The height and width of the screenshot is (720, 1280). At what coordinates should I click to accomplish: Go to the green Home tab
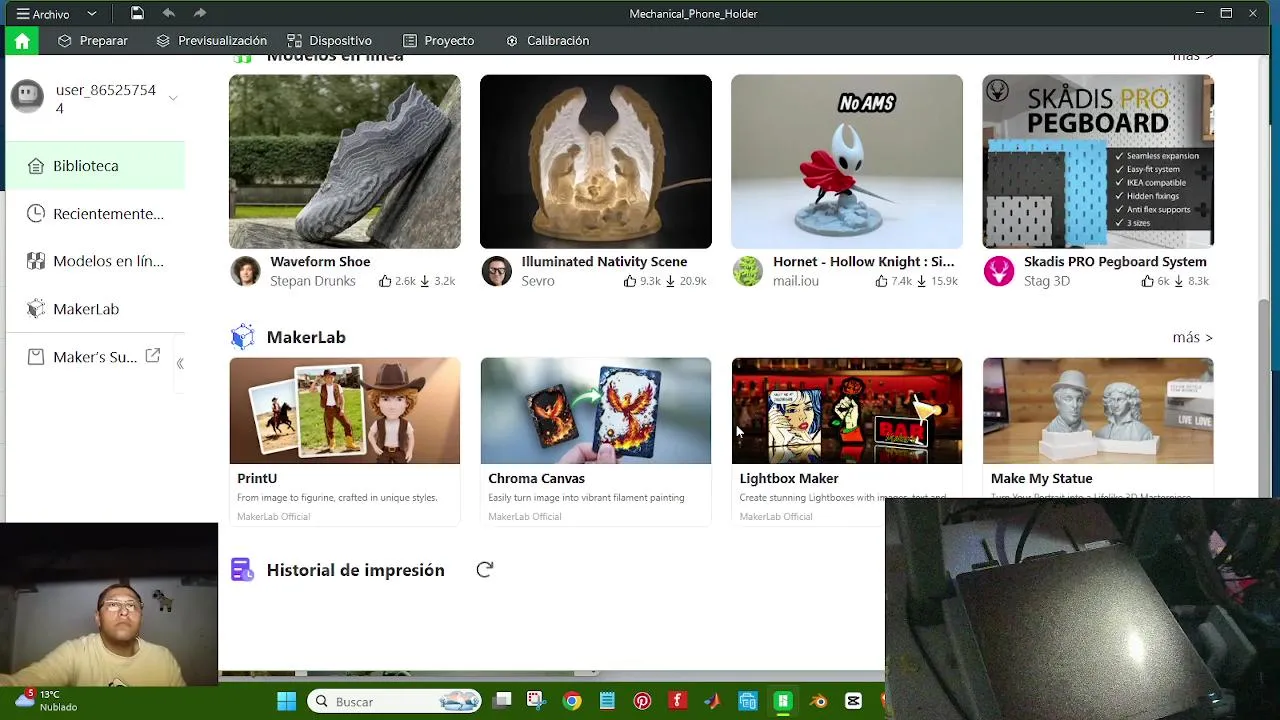point(22,41)
